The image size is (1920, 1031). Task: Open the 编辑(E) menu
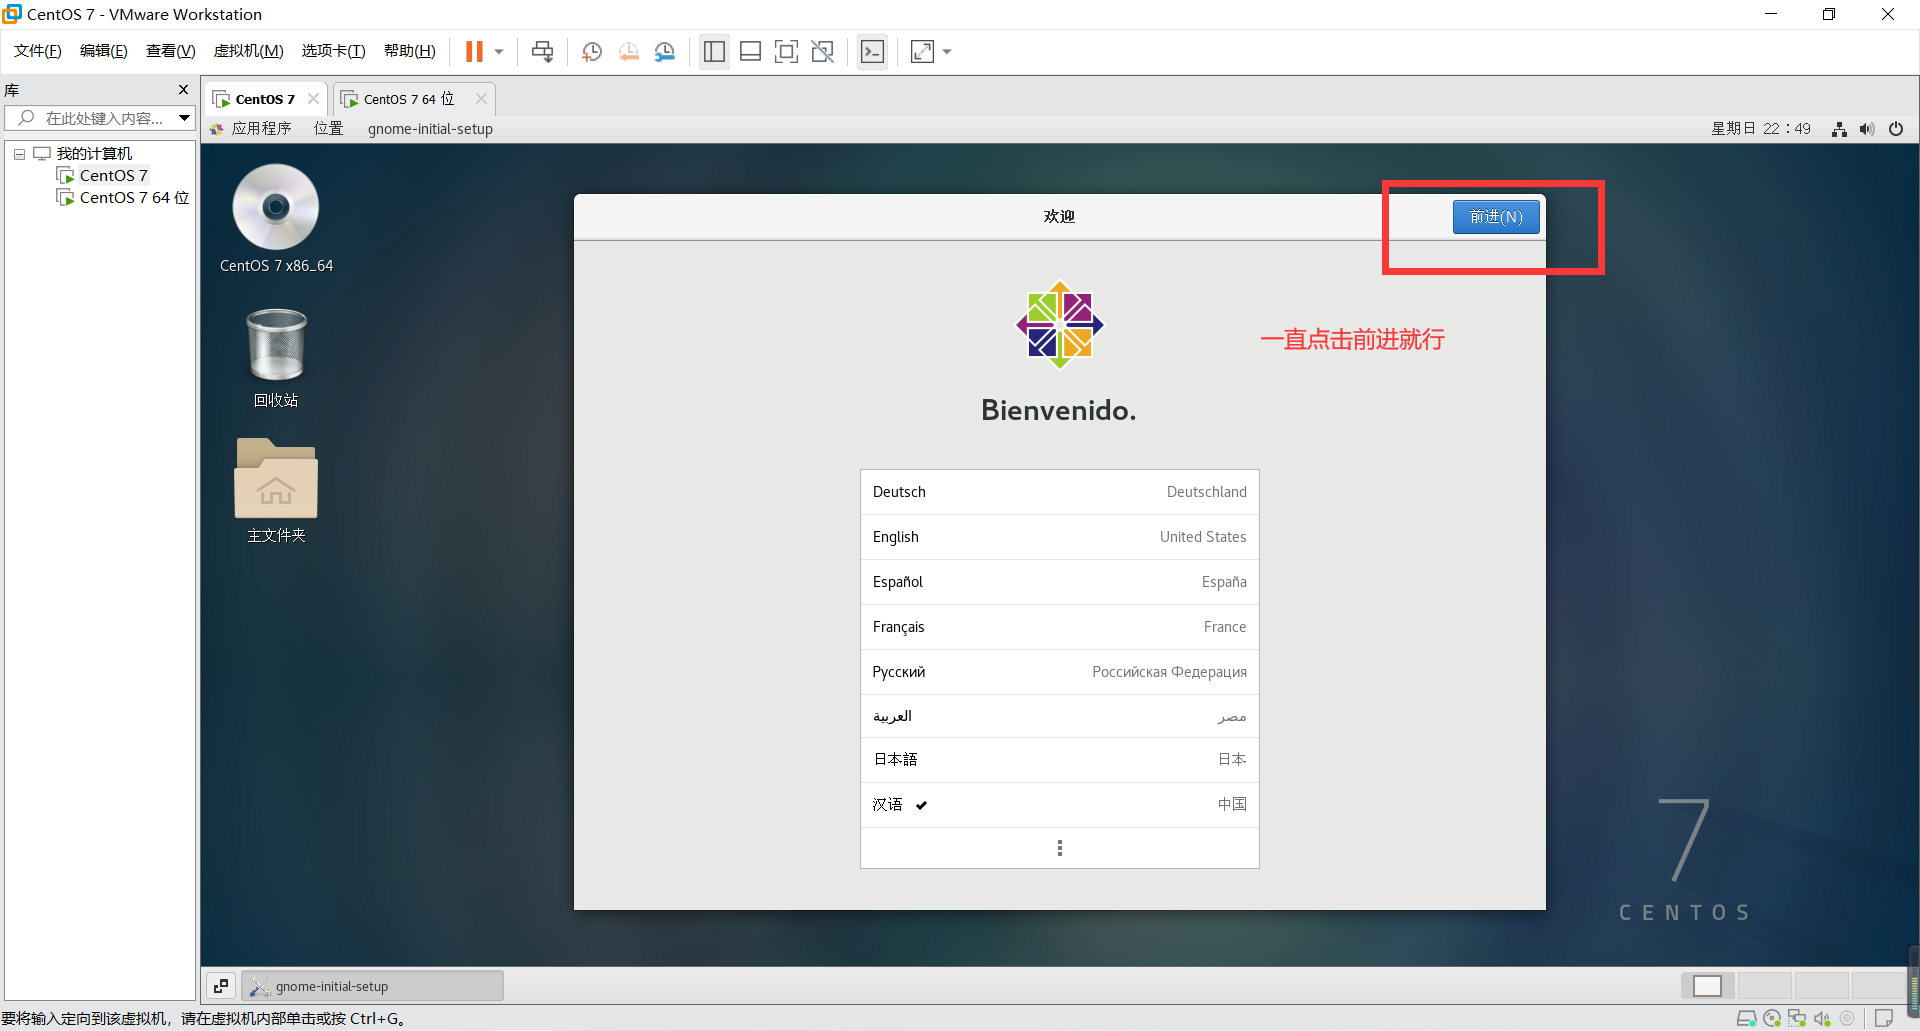(104, 51)
